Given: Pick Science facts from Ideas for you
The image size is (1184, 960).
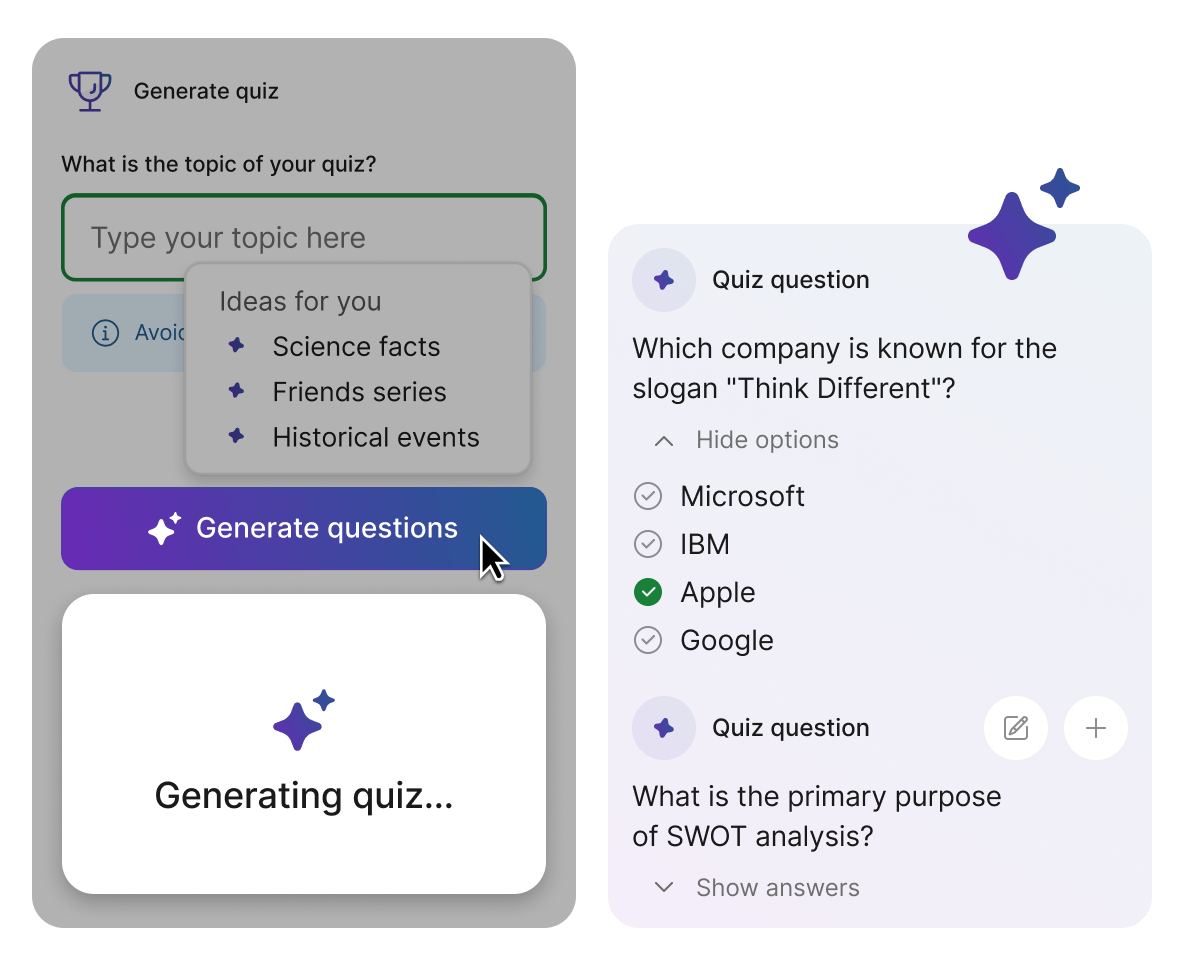Looking at the screenshot, I should [x=356, y=347].
